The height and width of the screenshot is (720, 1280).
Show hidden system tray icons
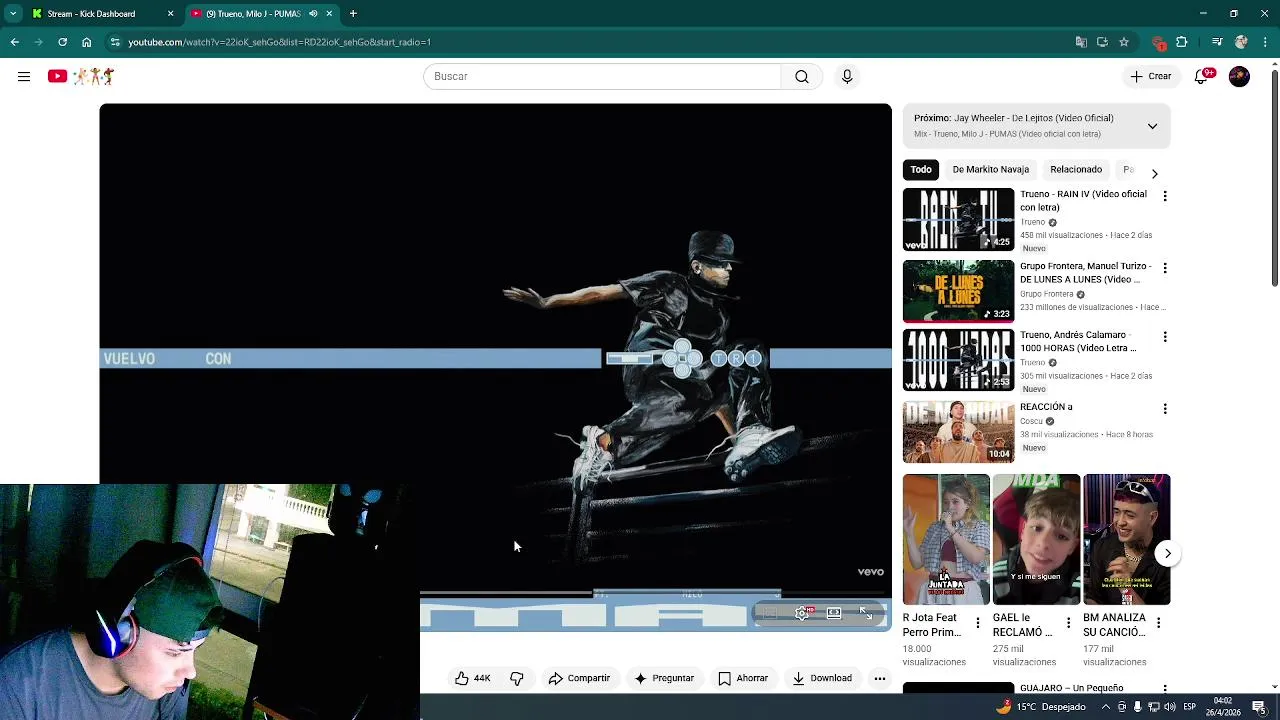point(1105,707)
